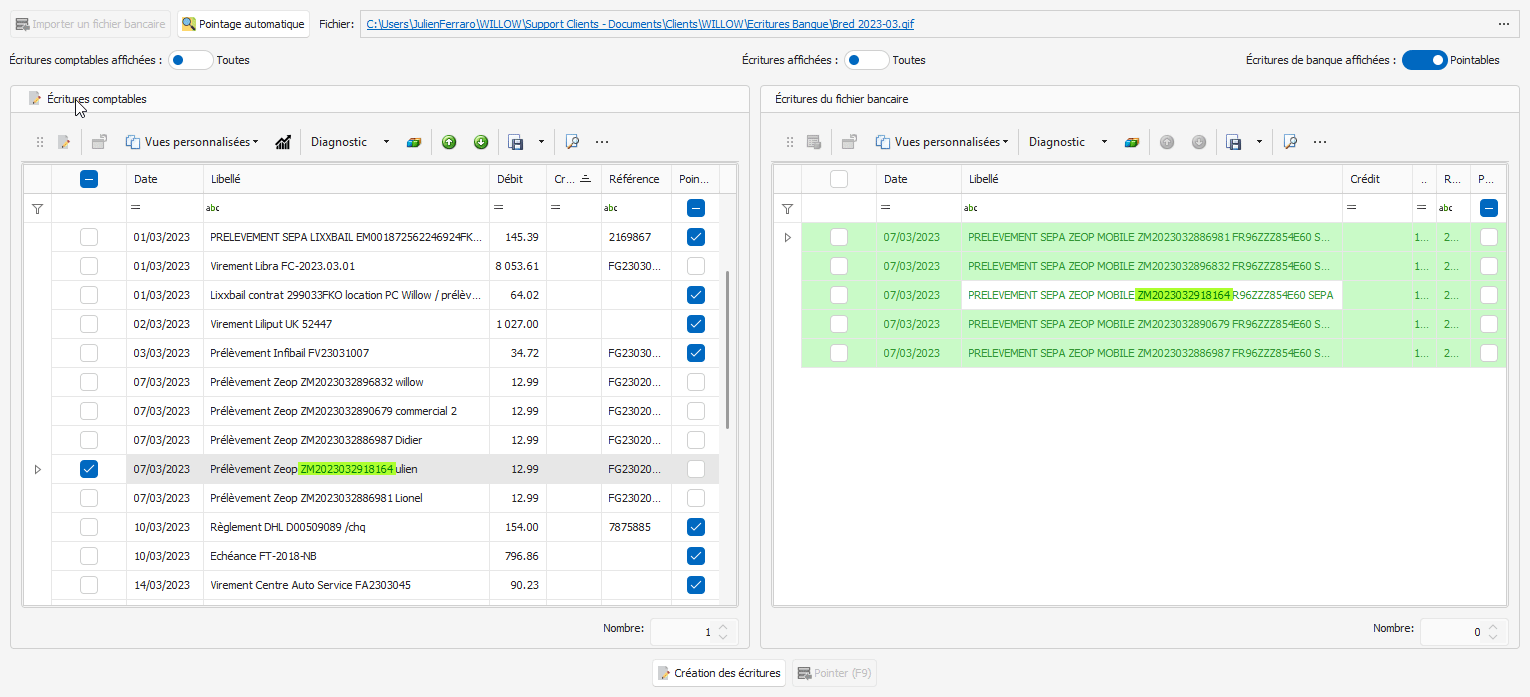Screen dimensions: 1530x697
Task: Select the debit amount 8 053.61
Action: pyautogui.click(x=517, y=266)
